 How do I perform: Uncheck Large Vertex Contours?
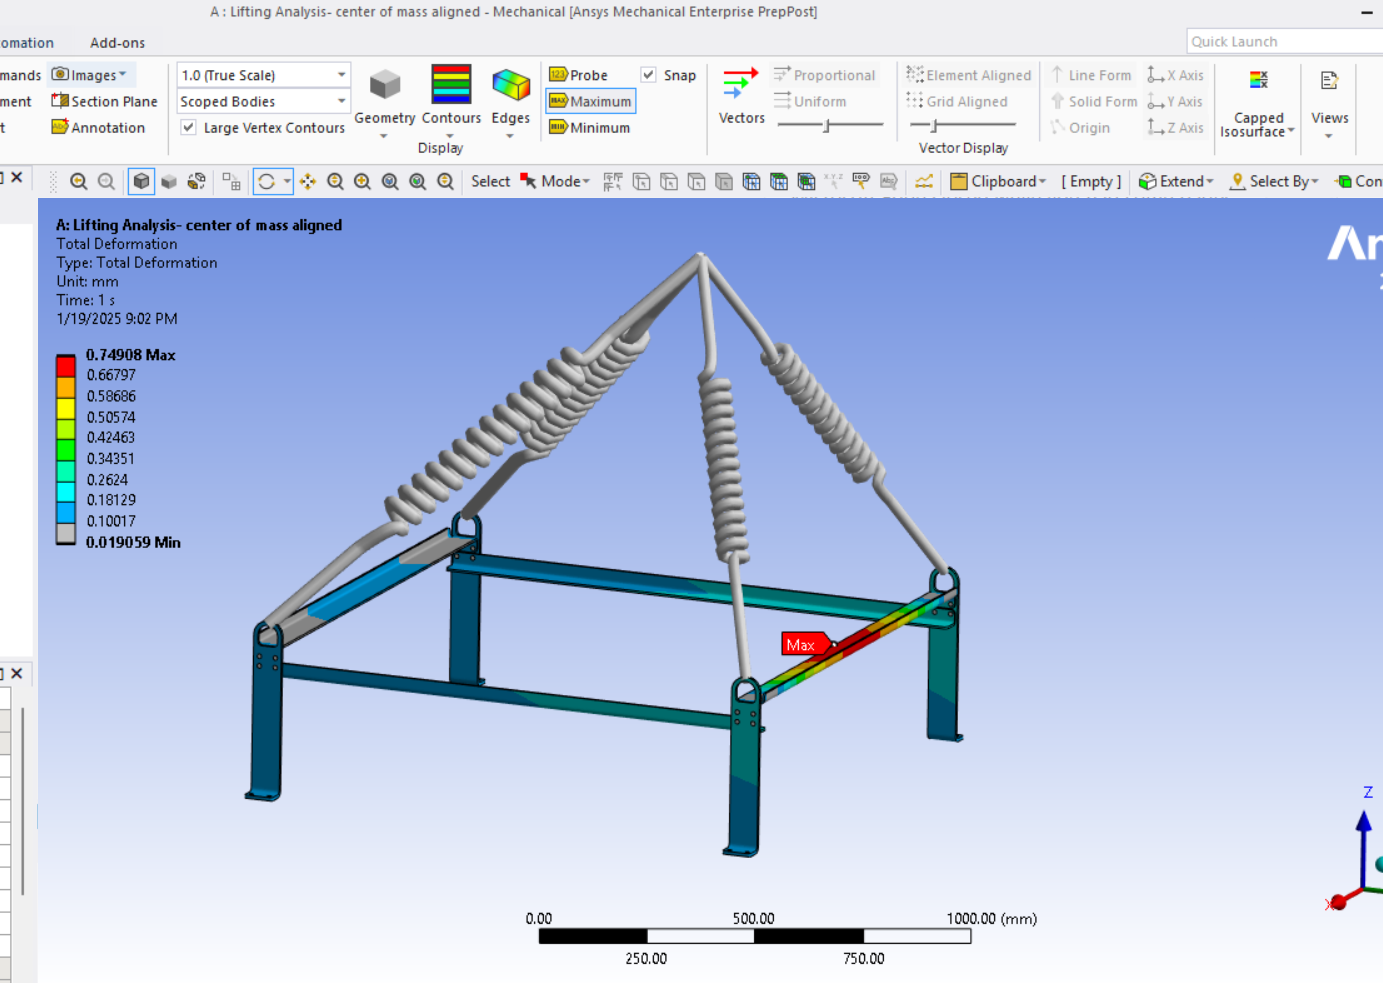click(x=188, y=127)
